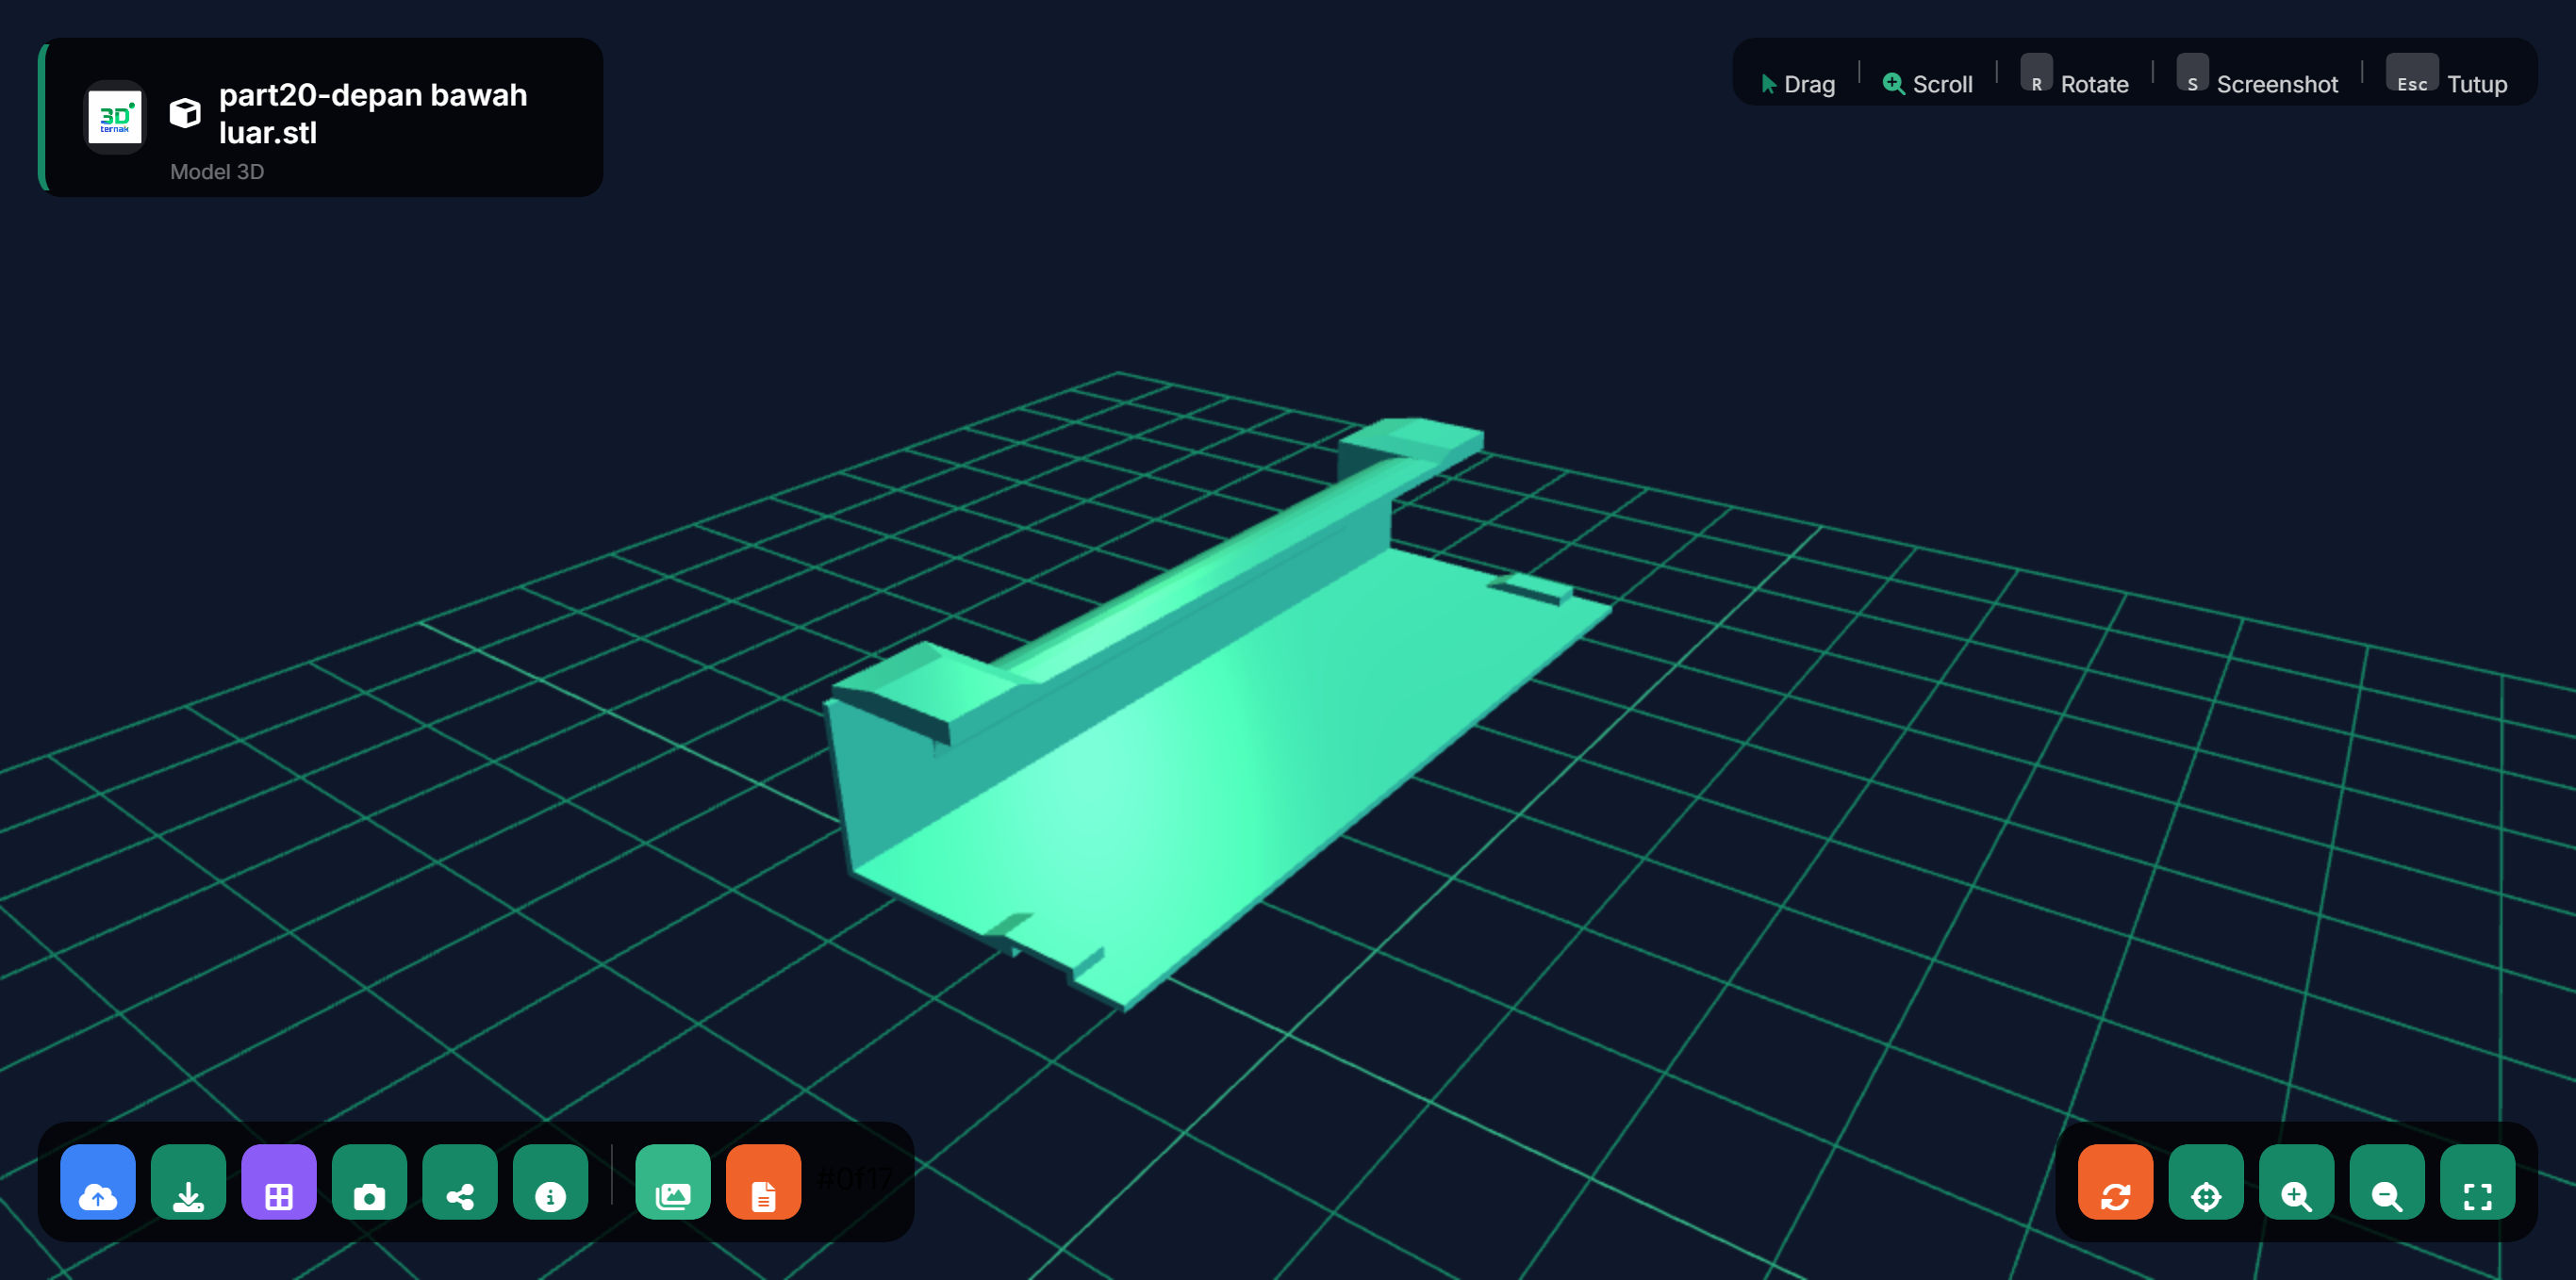
Task: Download the model with the download icon
Action: [189, 1182]
